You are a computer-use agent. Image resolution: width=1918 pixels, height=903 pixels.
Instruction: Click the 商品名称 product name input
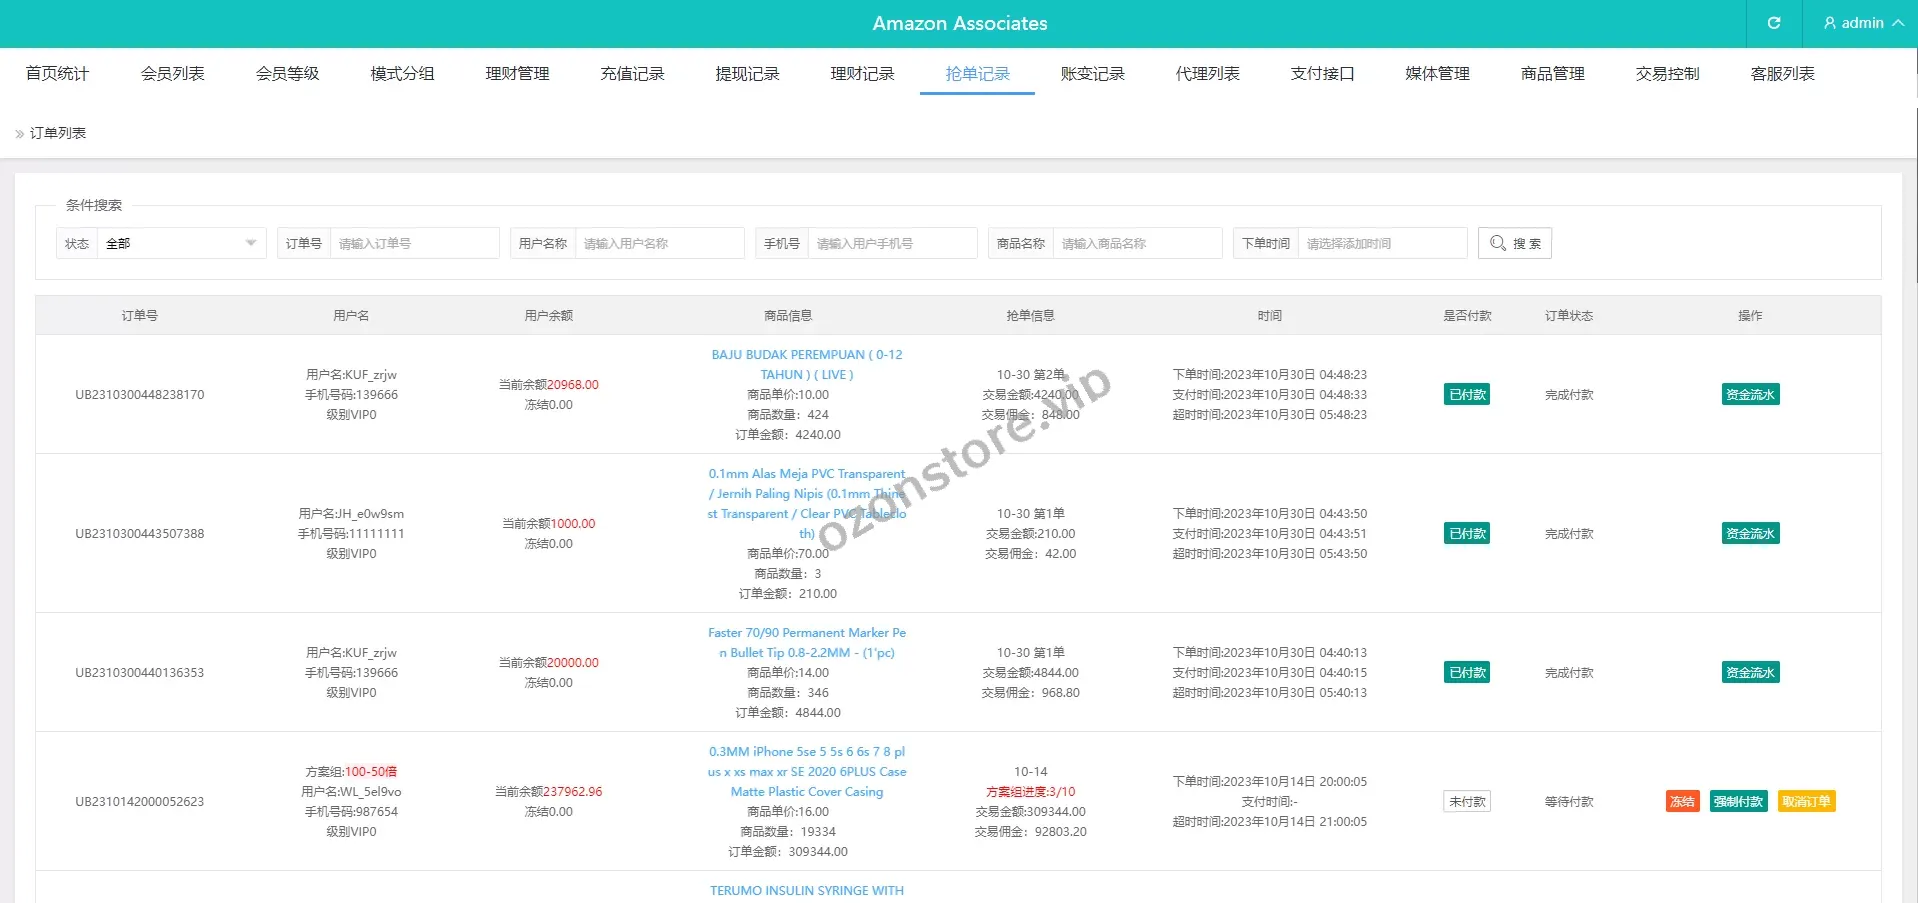pyautogui.click(x=1136, y=243)
